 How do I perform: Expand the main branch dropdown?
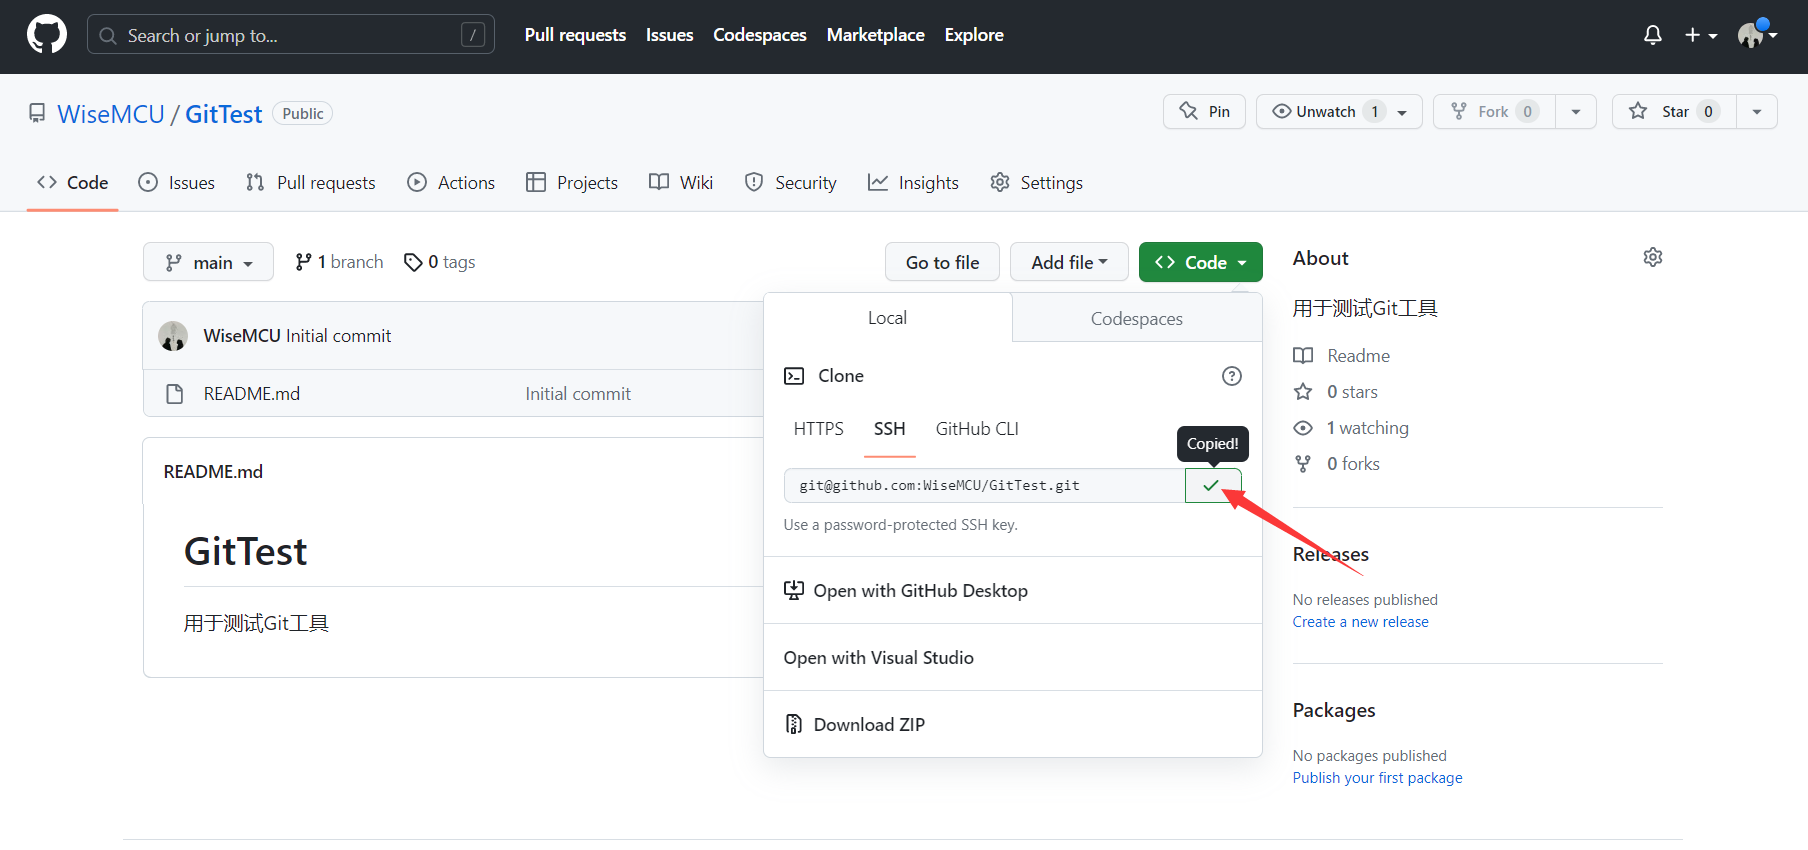point(208,262)
